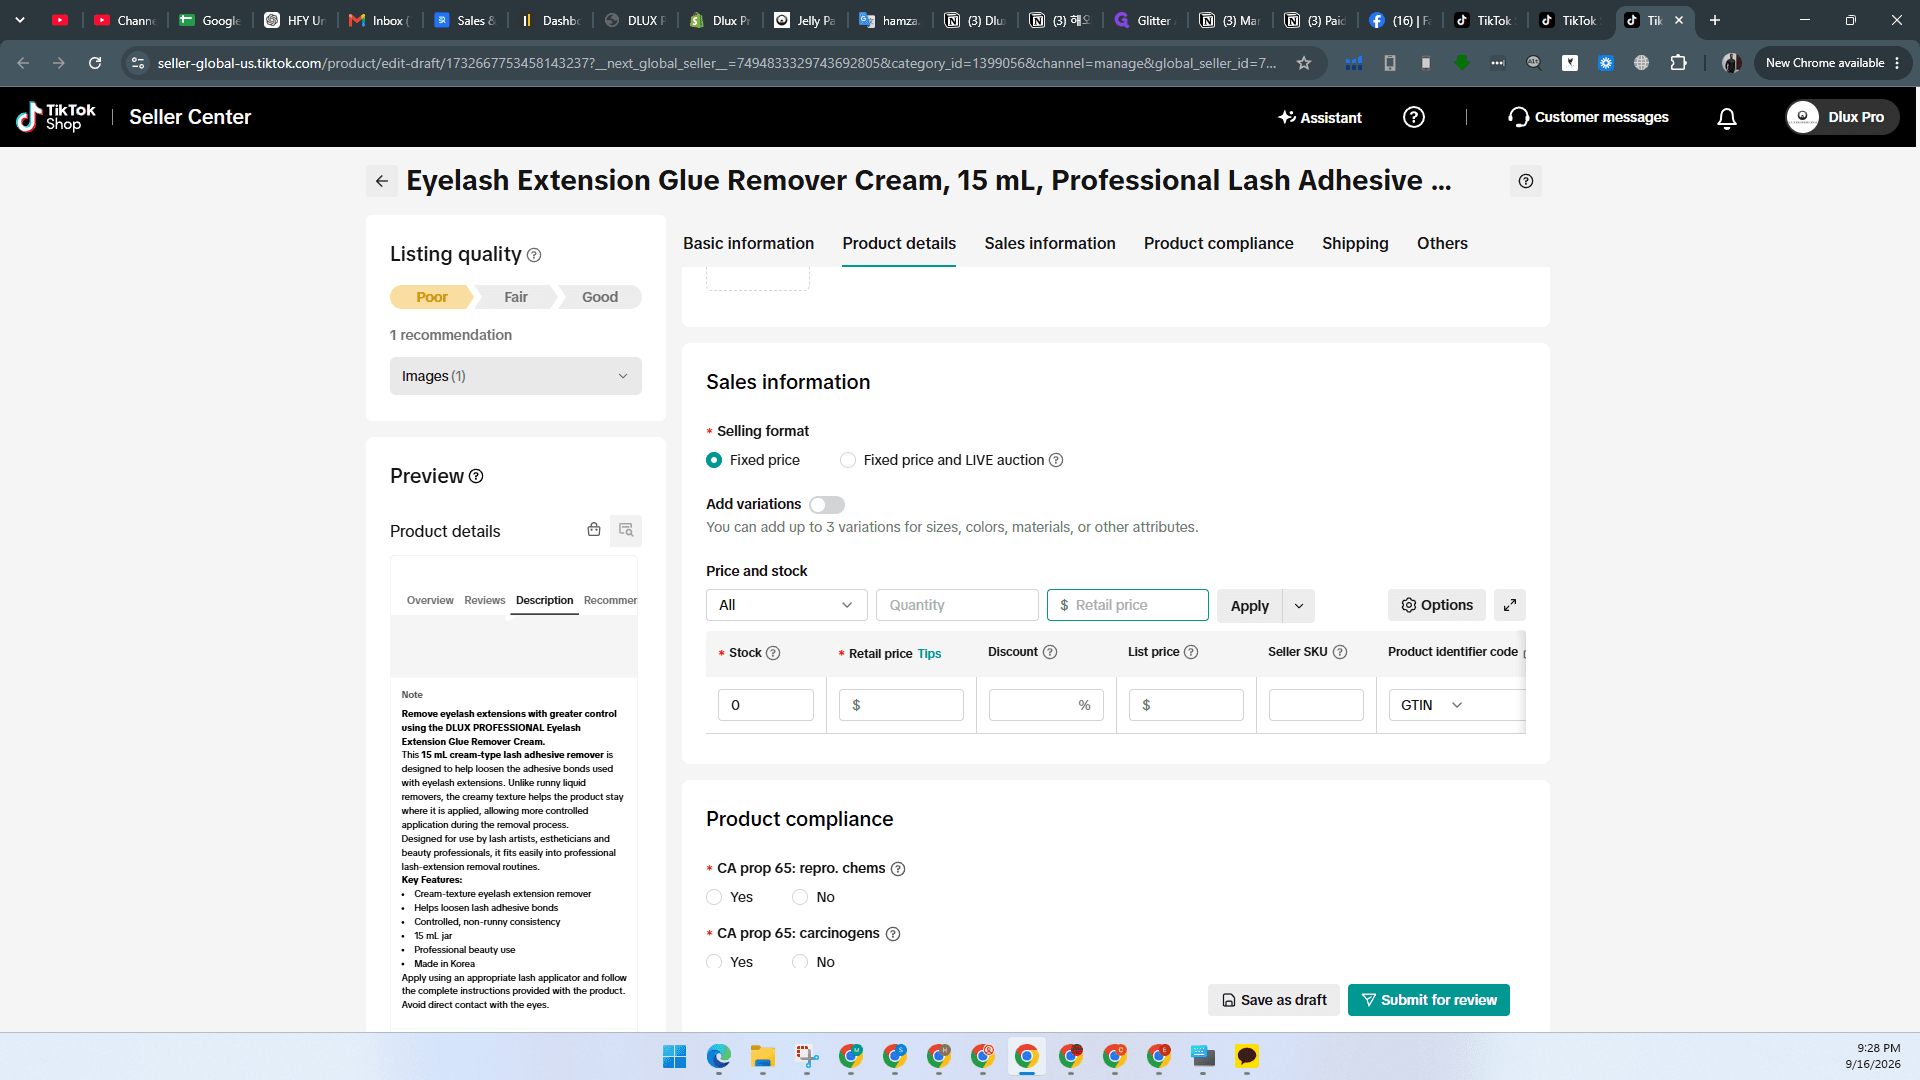Expand price table to full screen
The height and width of the screenshot is (1080, 1920).
[x=1510, y=605]
